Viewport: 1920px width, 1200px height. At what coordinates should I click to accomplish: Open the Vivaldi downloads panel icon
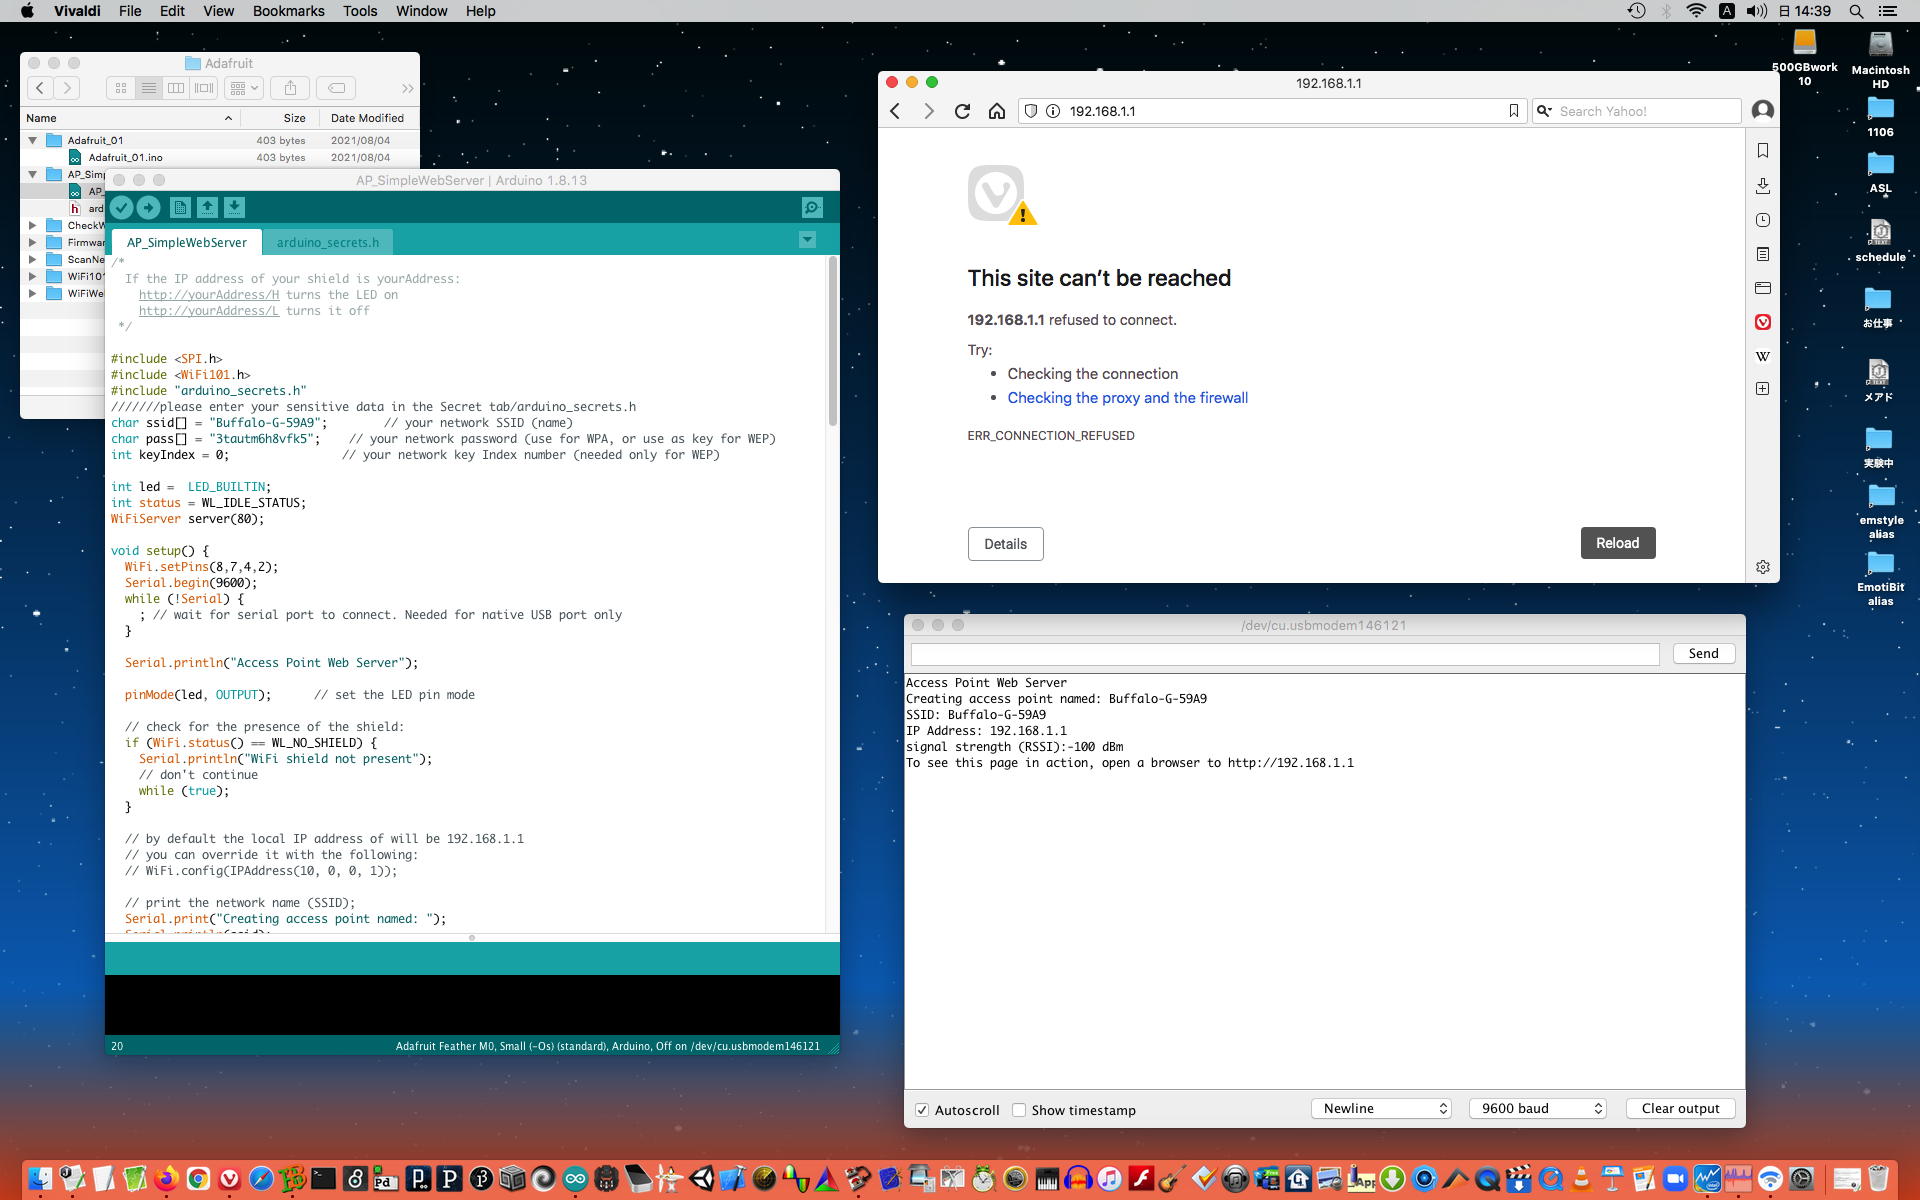tap(1762, 186)
